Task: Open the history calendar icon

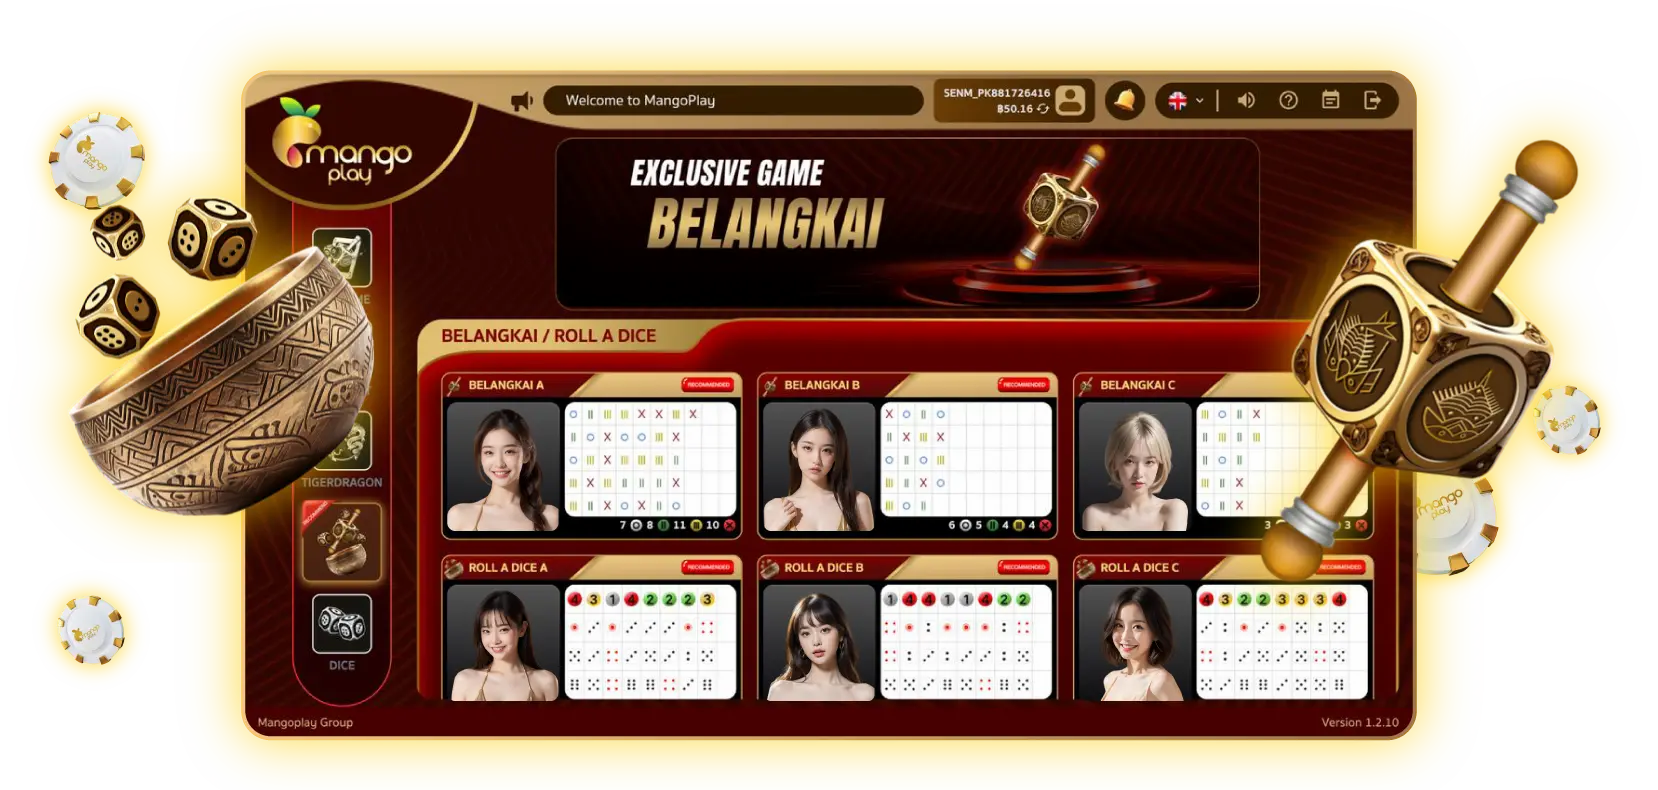Action: (x=1330, y=100)
